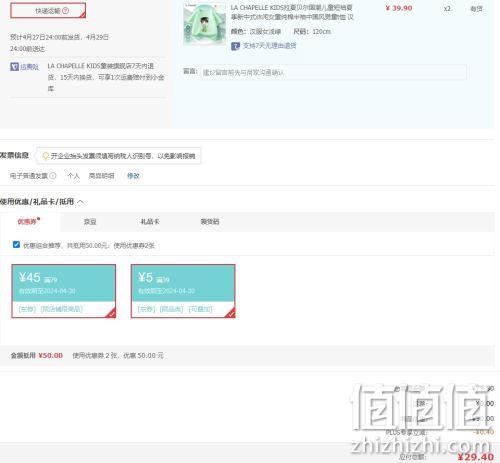Toggle the recommended coupon combination checkbox
The width and height of the screenshot is (500, 463).
(16, 245)
